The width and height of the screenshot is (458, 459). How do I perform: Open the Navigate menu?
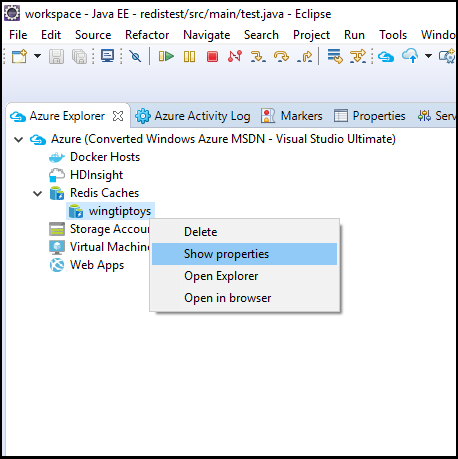(x=207, y=35)
